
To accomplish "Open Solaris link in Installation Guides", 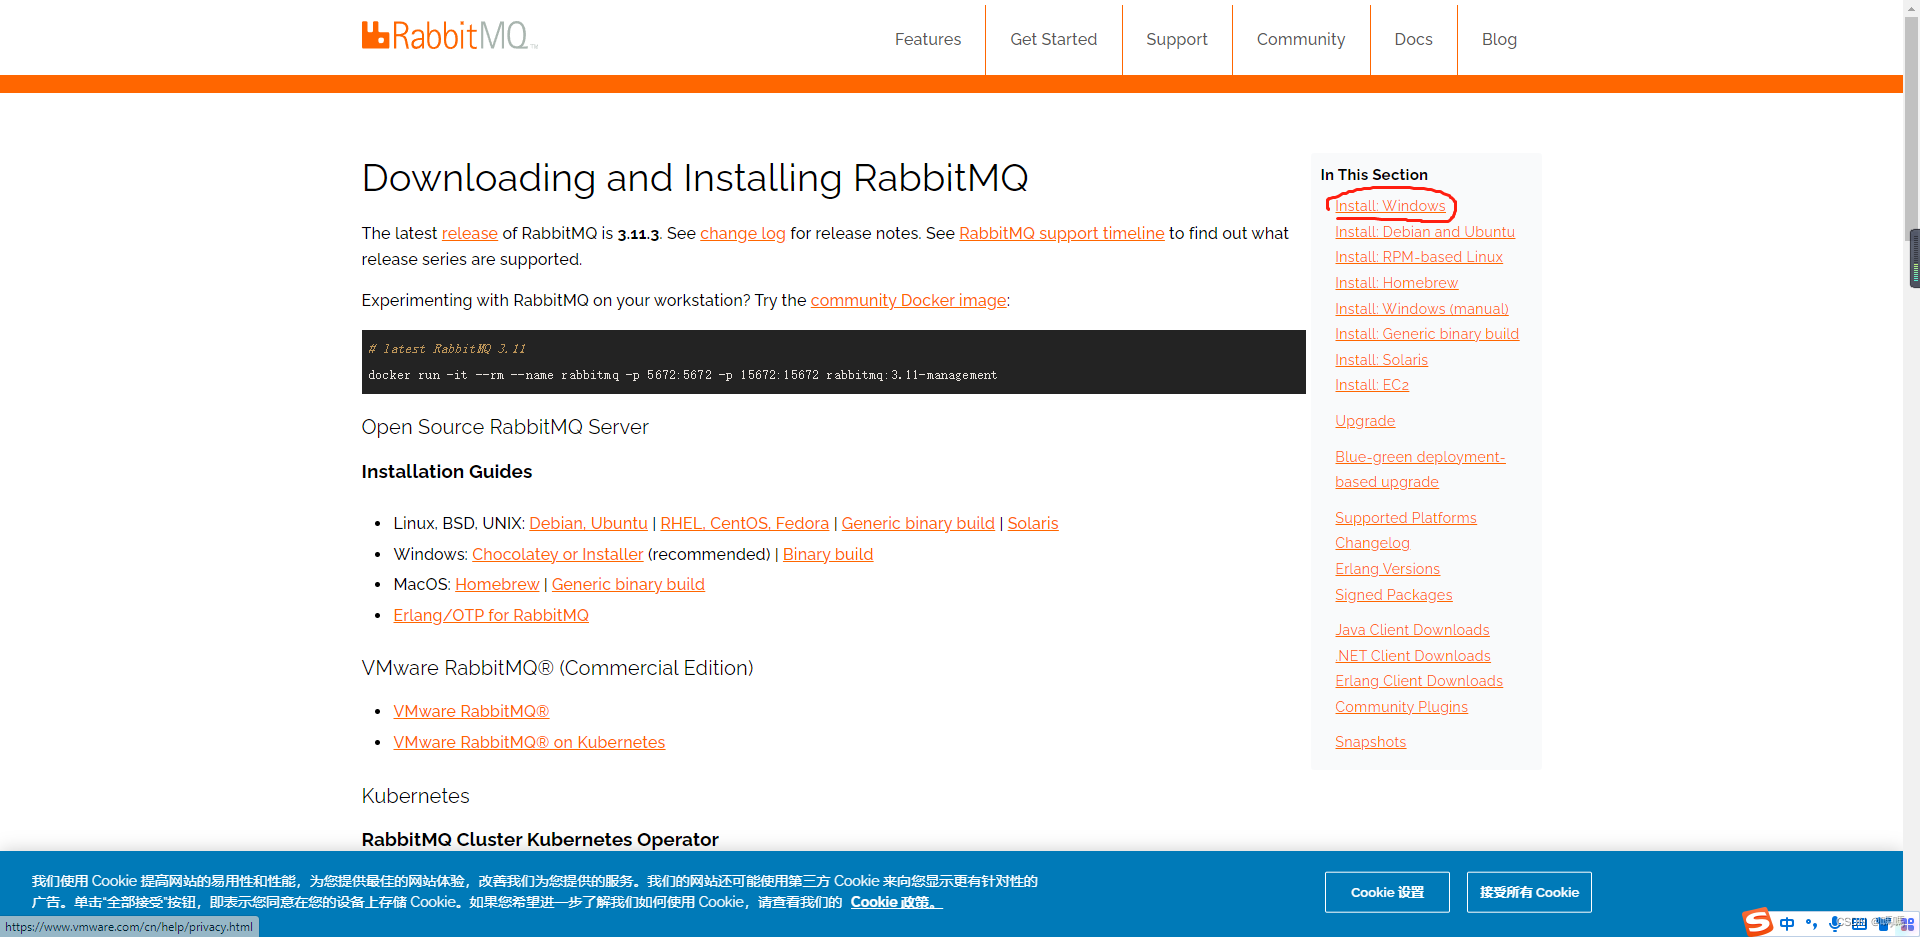I will pyautogui.click(x=1032, y=523).
